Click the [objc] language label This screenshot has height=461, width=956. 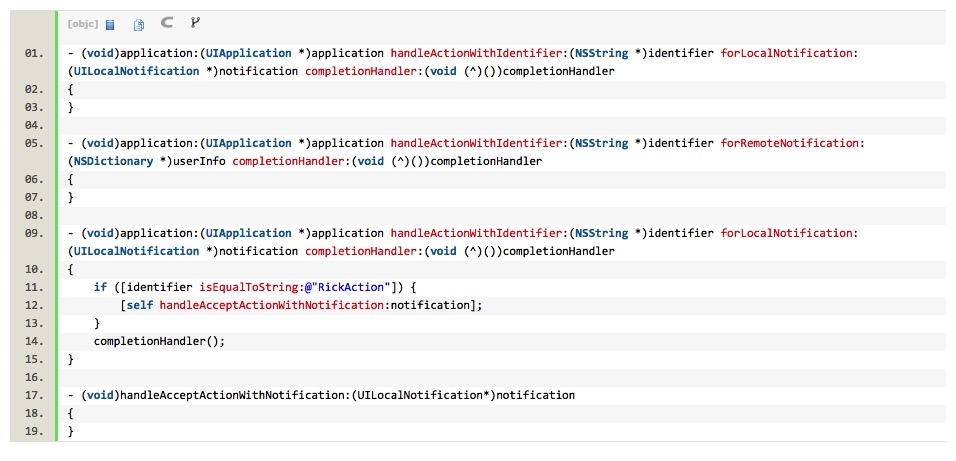point(84,24)
